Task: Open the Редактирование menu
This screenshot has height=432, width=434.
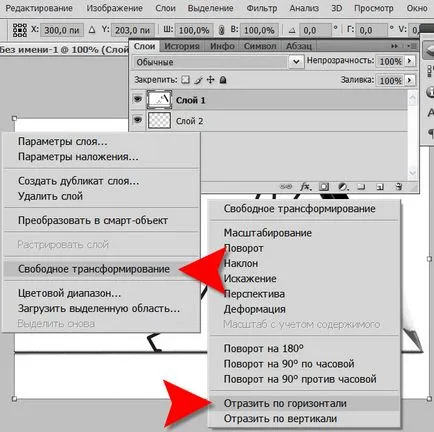Action: [39, 8]
